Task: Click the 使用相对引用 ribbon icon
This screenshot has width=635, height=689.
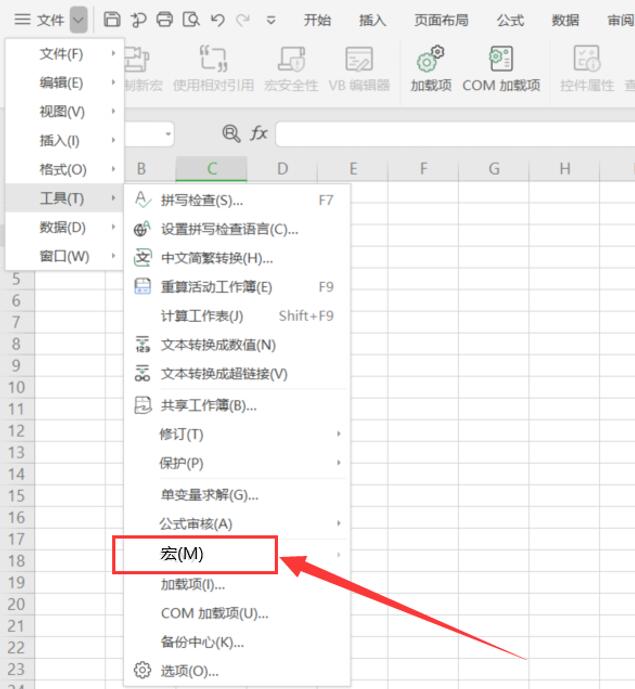Action: (x=214, y=58)
